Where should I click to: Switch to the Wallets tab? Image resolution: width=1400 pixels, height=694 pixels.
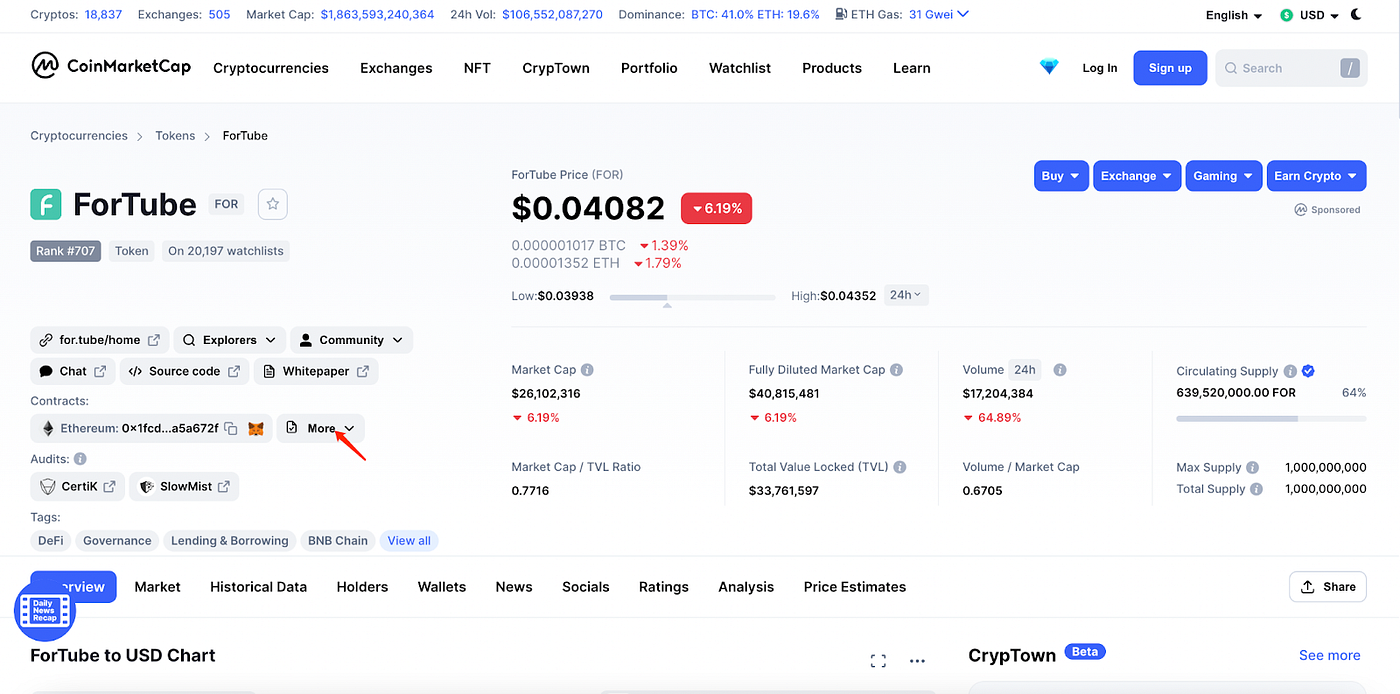point(442,587)
